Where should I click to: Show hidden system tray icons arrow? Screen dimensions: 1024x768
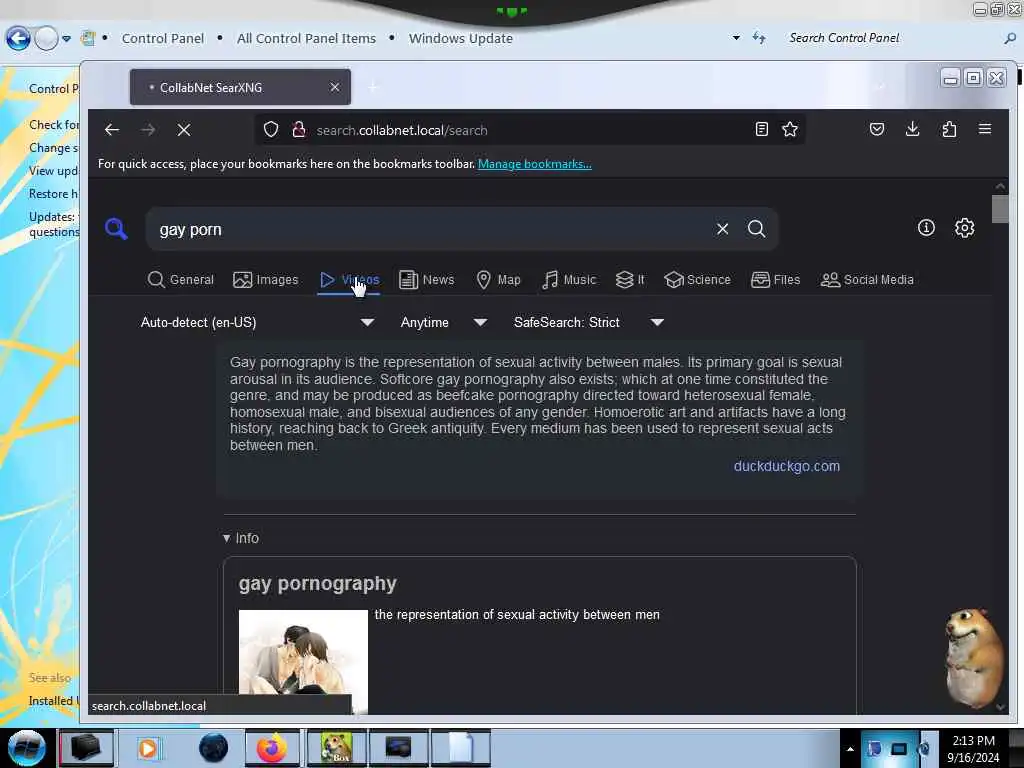click(x=850, y=748)
